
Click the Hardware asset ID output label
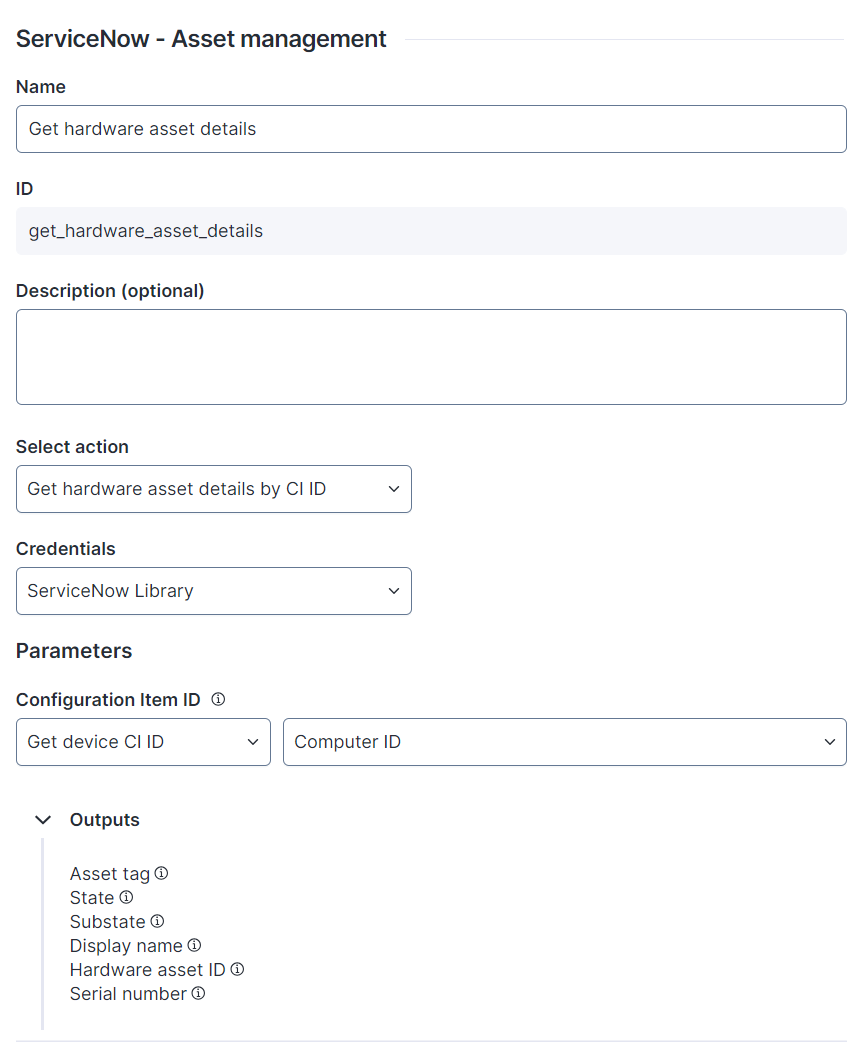click(x=148, y=970)
